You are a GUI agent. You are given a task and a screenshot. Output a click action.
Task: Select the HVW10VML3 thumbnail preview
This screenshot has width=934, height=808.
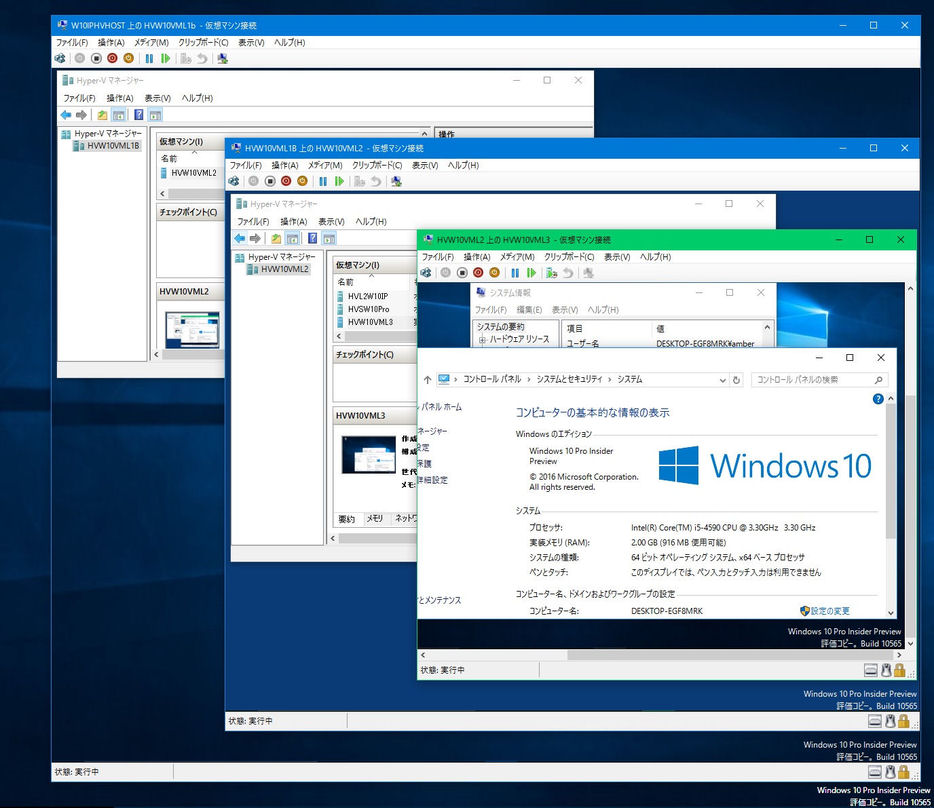point(369,455)
